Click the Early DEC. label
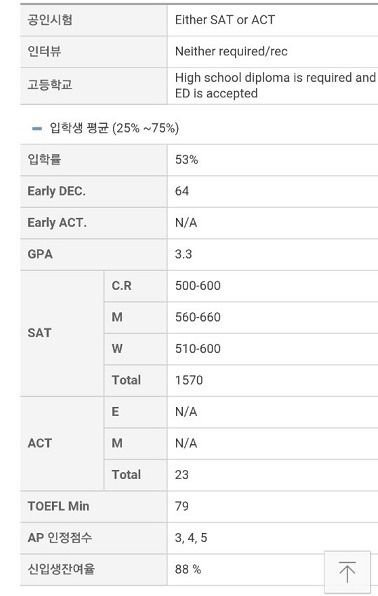378x596 pixels. [x=56, y=191]
